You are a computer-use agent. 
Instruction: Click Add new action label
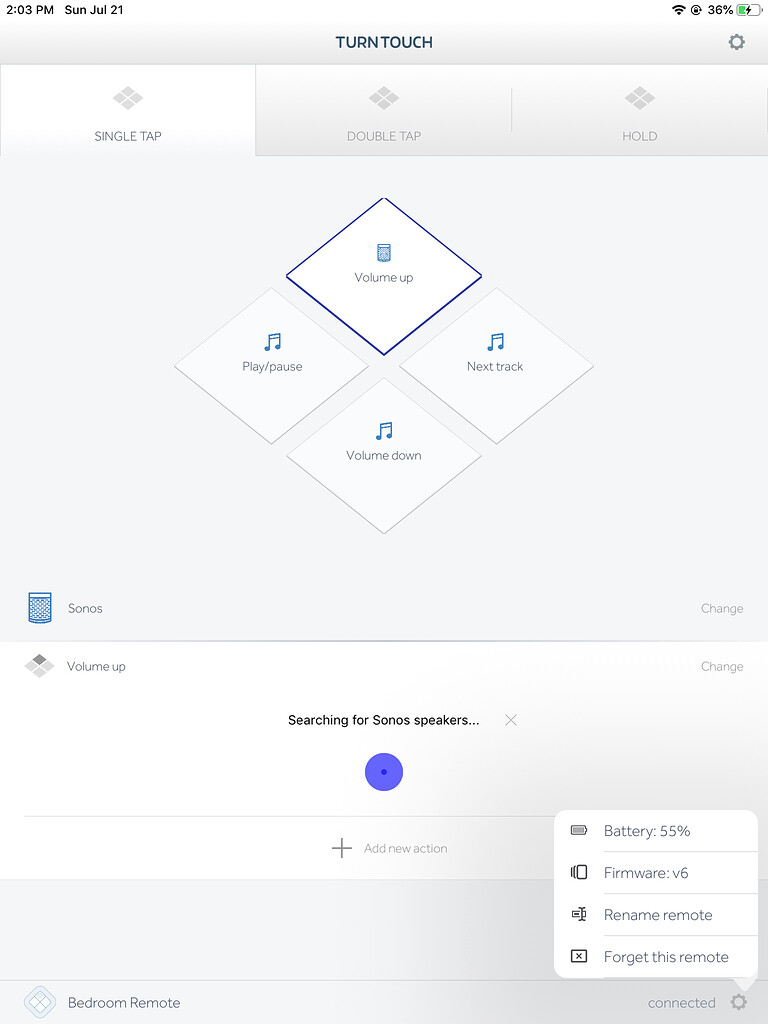click(x=406, y=848)
